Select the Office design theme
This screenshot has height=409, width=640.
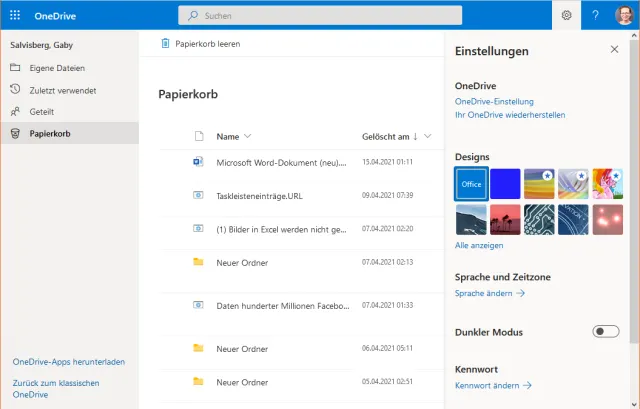tap(471, 184)
